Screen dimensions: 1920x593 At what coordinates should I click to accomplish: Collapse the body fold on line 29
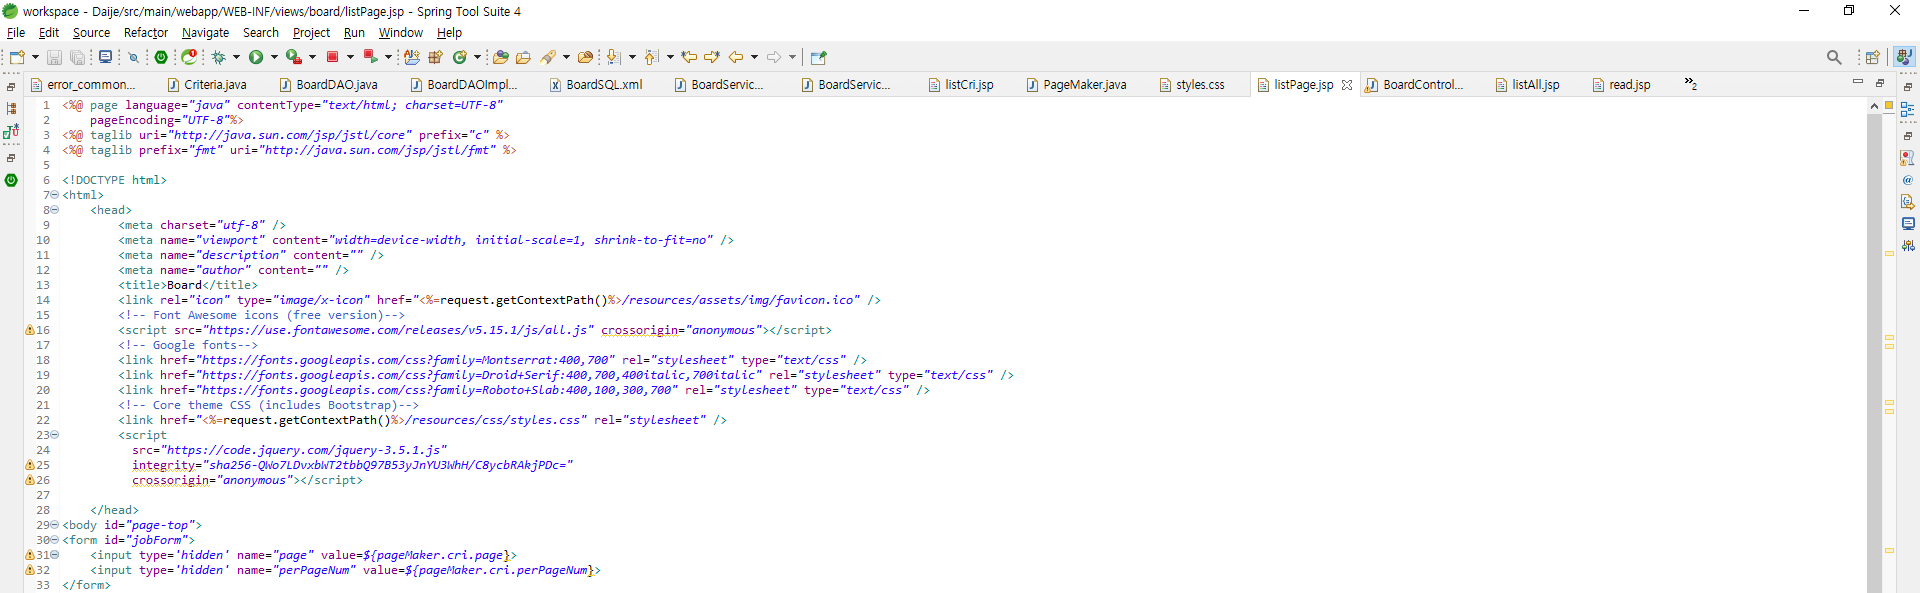pyautogui.click(x=55, y=525)
